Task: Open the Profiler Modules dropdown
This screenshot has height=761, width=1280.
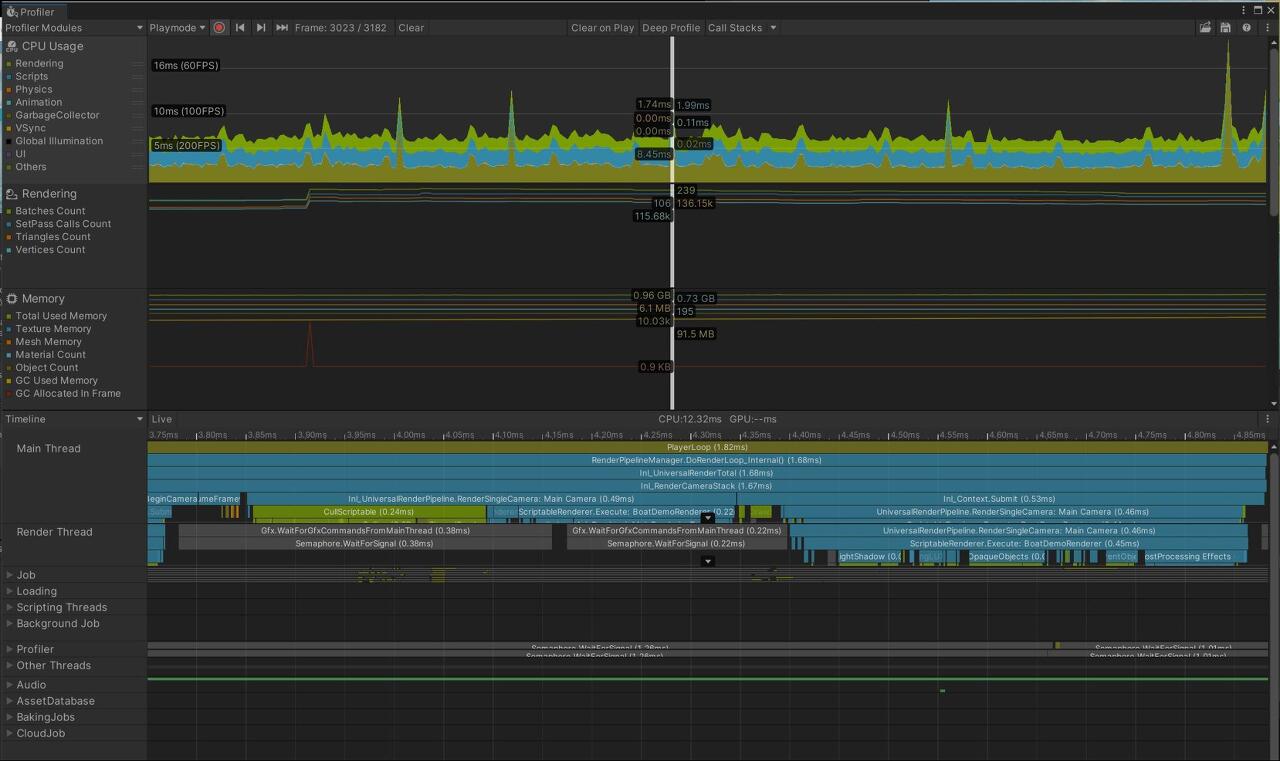Action: click(73, 28)
